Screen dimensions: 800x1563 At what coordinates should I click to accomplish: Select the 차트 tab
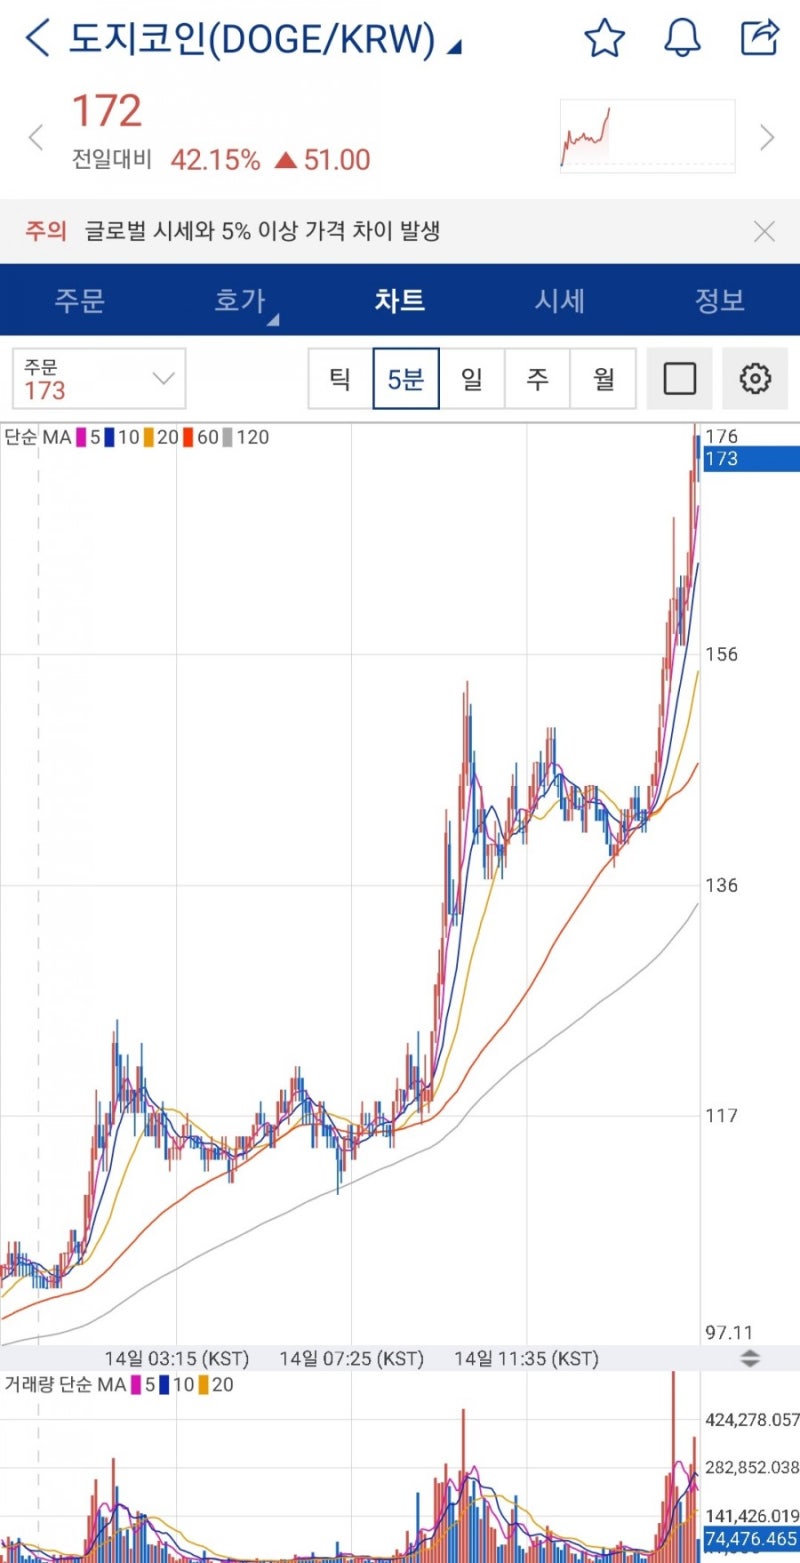(x=400, y=300)
